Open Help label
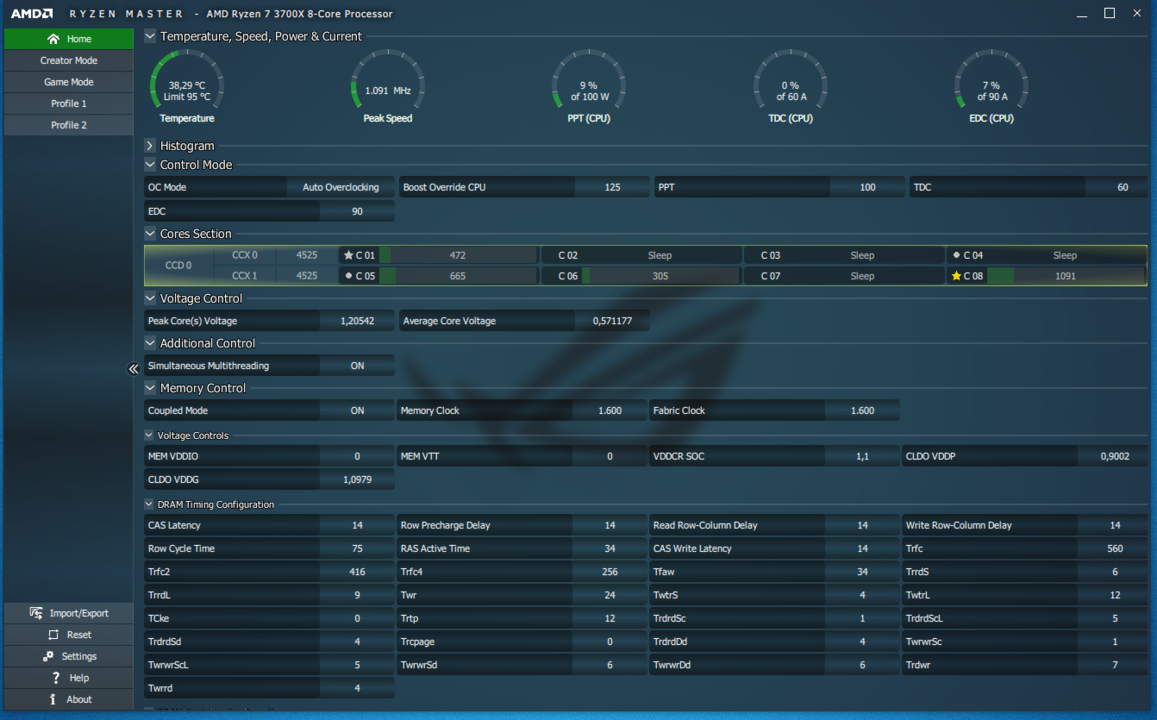1157x720 pixels. [79, 677]
